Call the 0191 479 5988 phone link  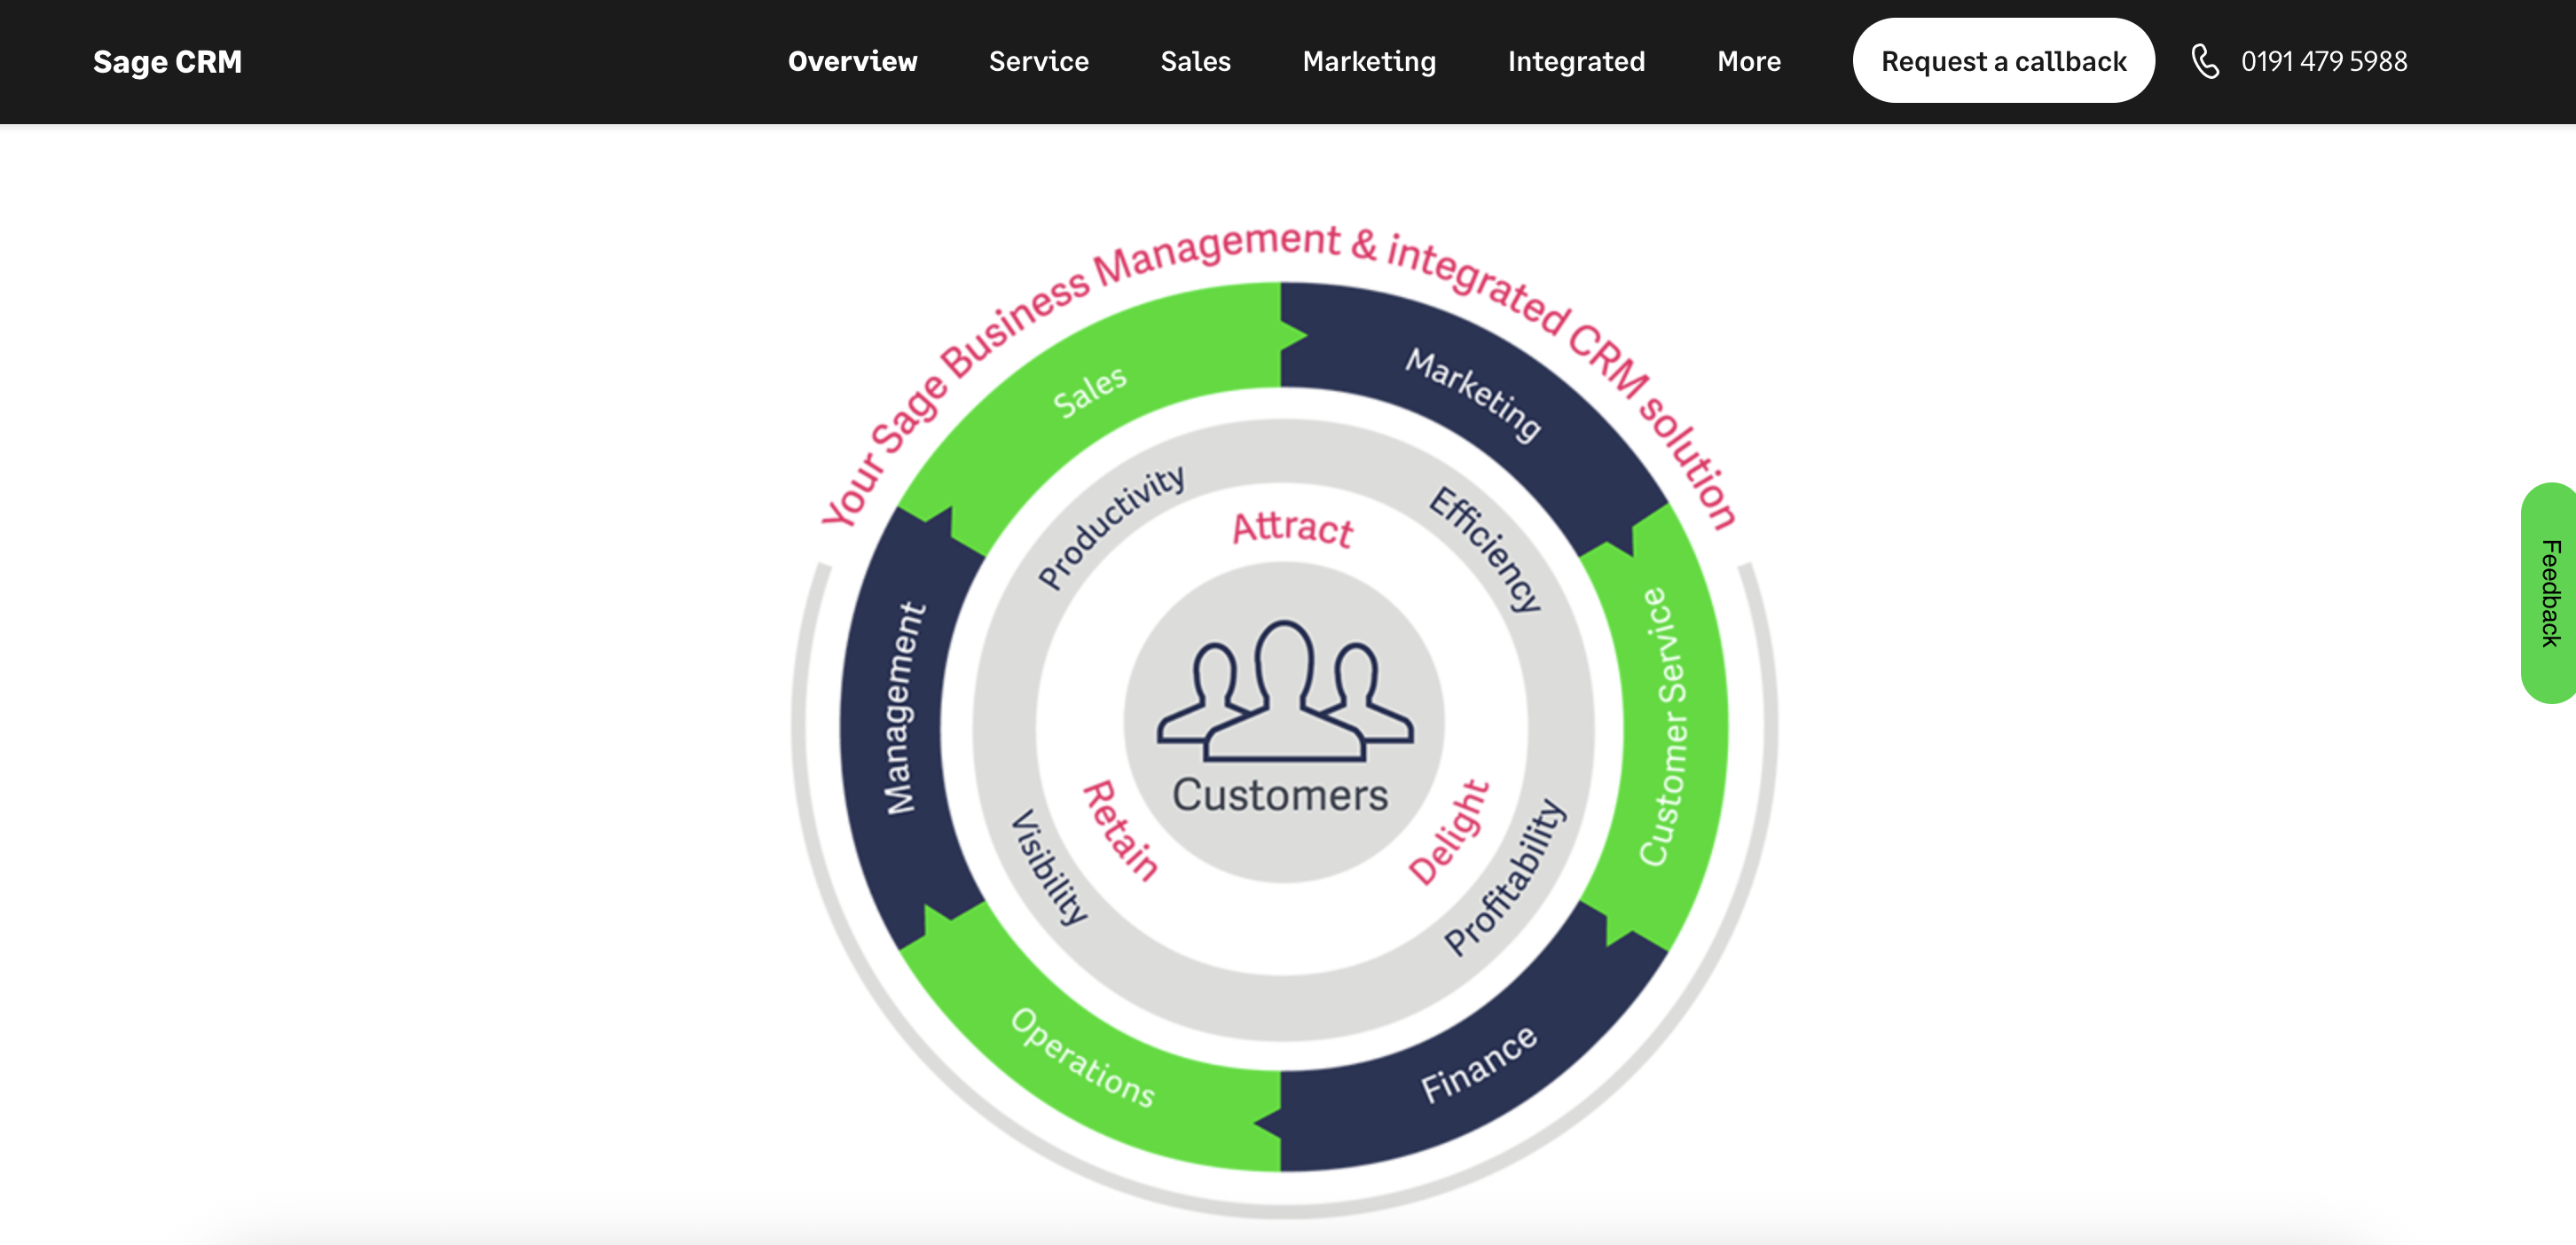click(x=2325, y=61)
